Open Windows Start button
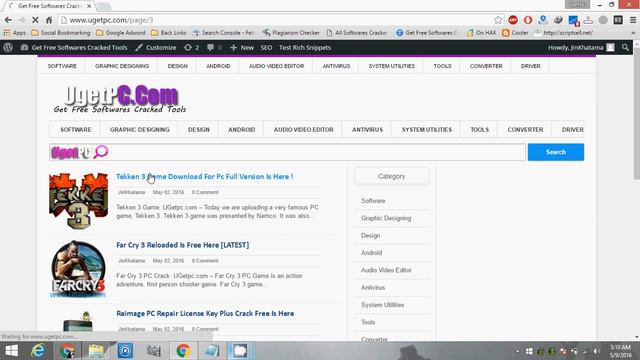 [x=11, y=351]
